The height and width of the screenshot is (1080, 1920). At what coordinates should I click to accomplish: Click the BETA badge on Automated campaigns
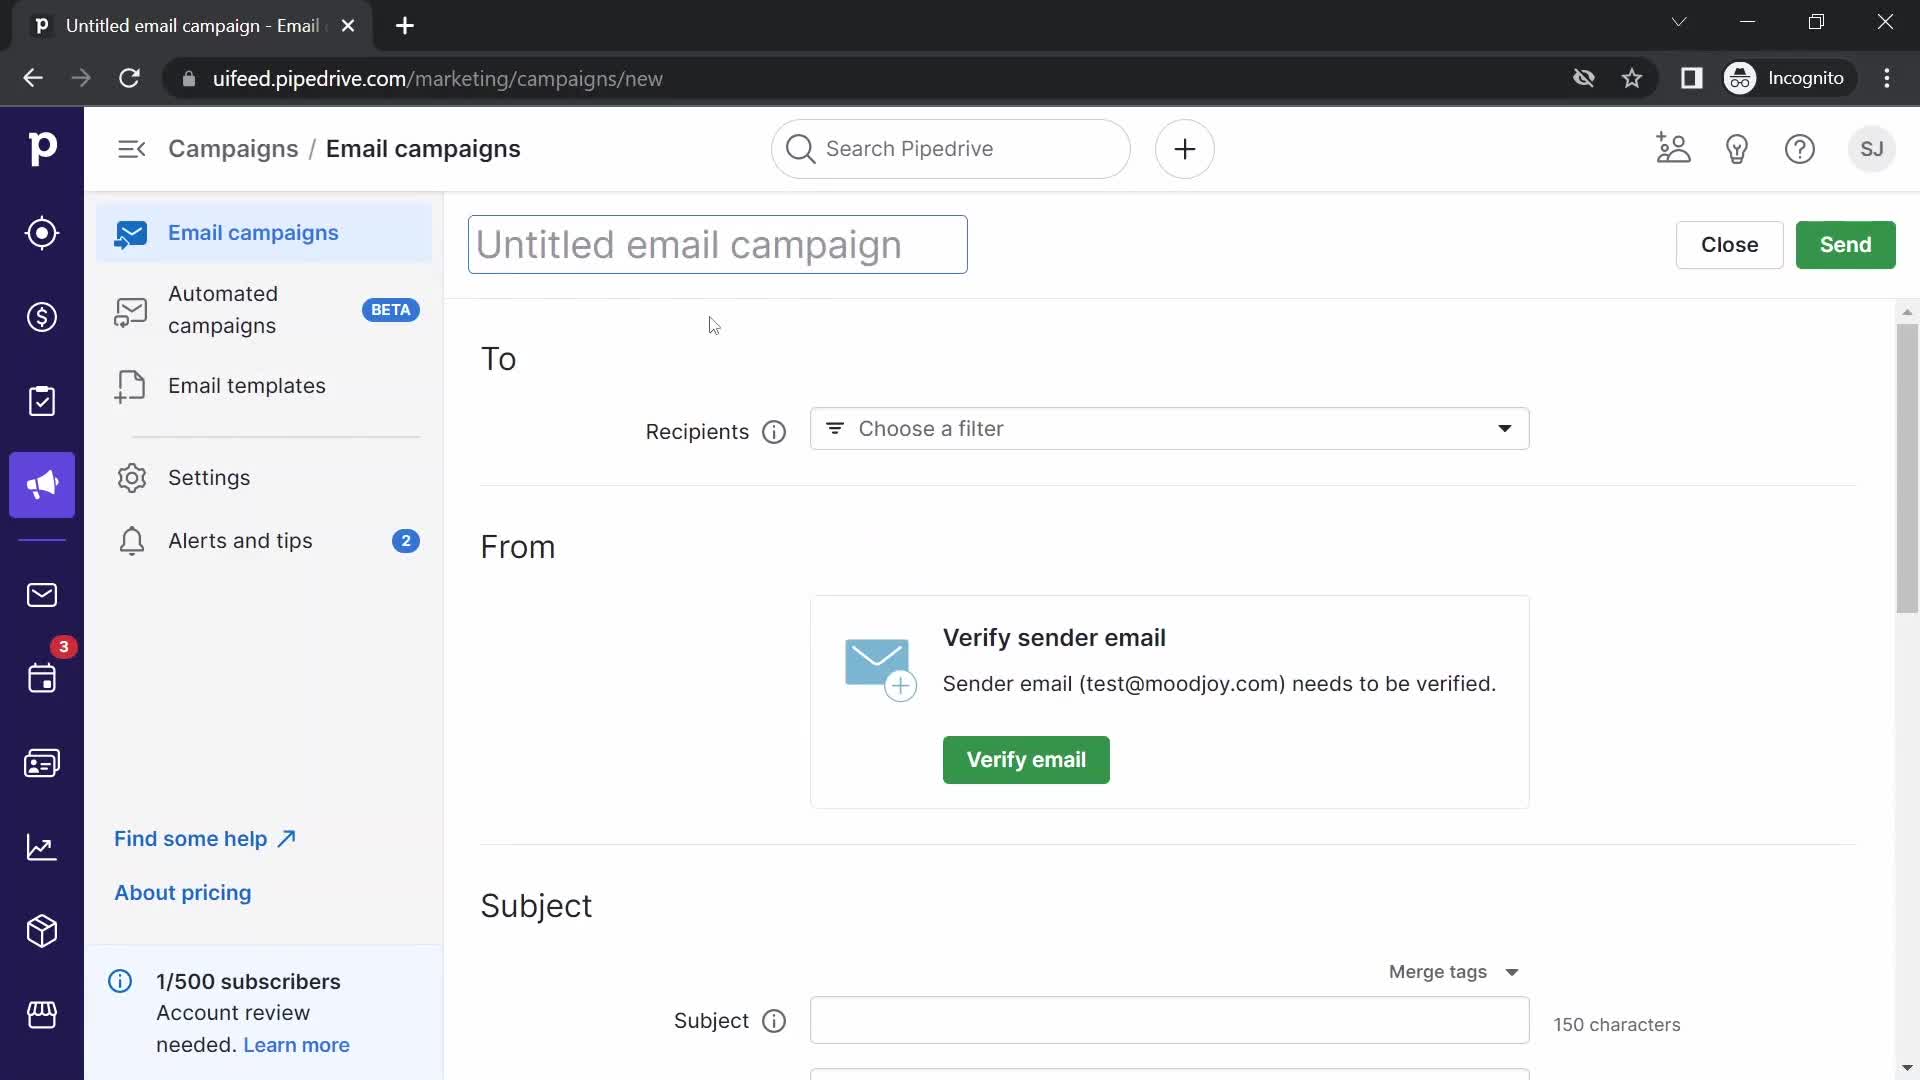pyautogui.click(x=390, y=310)
